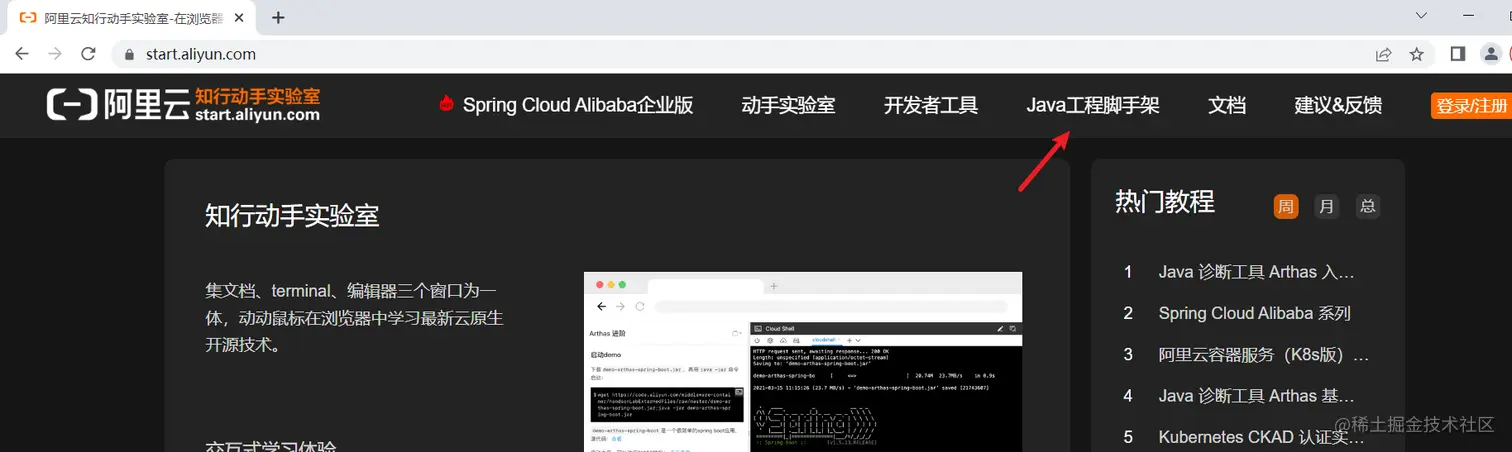Switch hot tutorials to 总 ranking
The width and height of the screenshot is (1512, 452).
click(1367, 207)
